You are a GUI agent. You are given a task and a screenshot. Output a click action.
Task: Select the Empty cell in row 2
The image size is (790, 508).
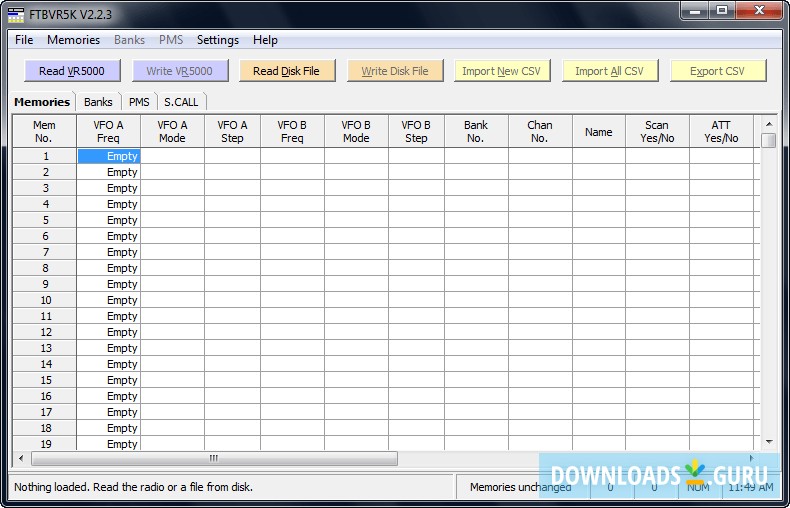click(108, 172)
